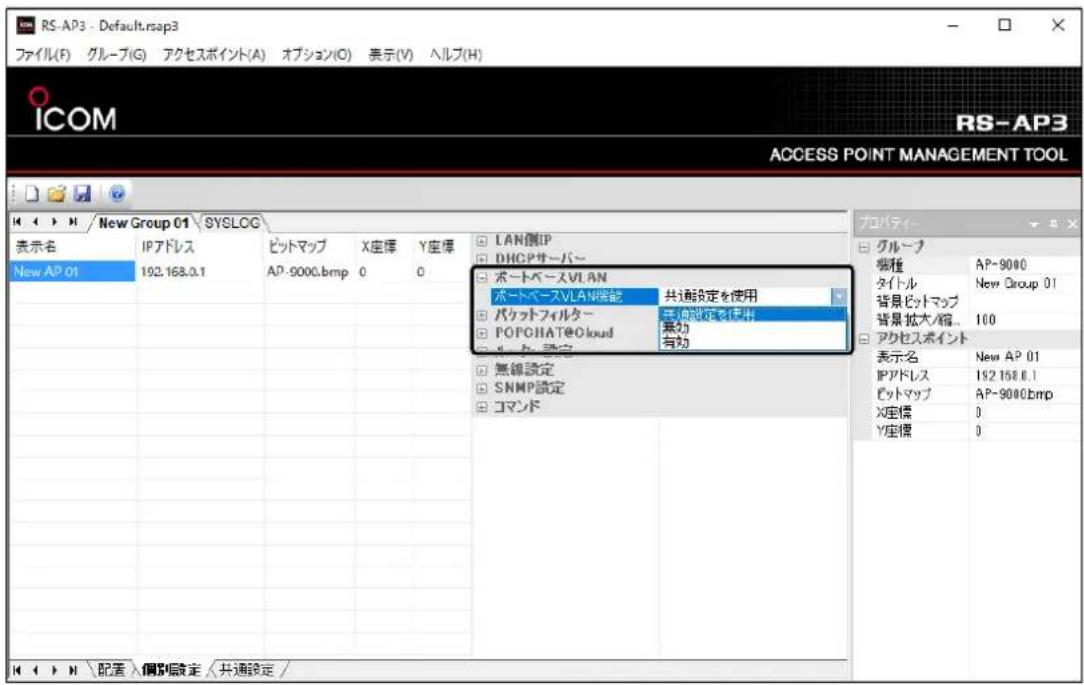This screenshot has width=1084, height=685.
Task: Go to next group tab with top arrow
Action: (53, 223)
